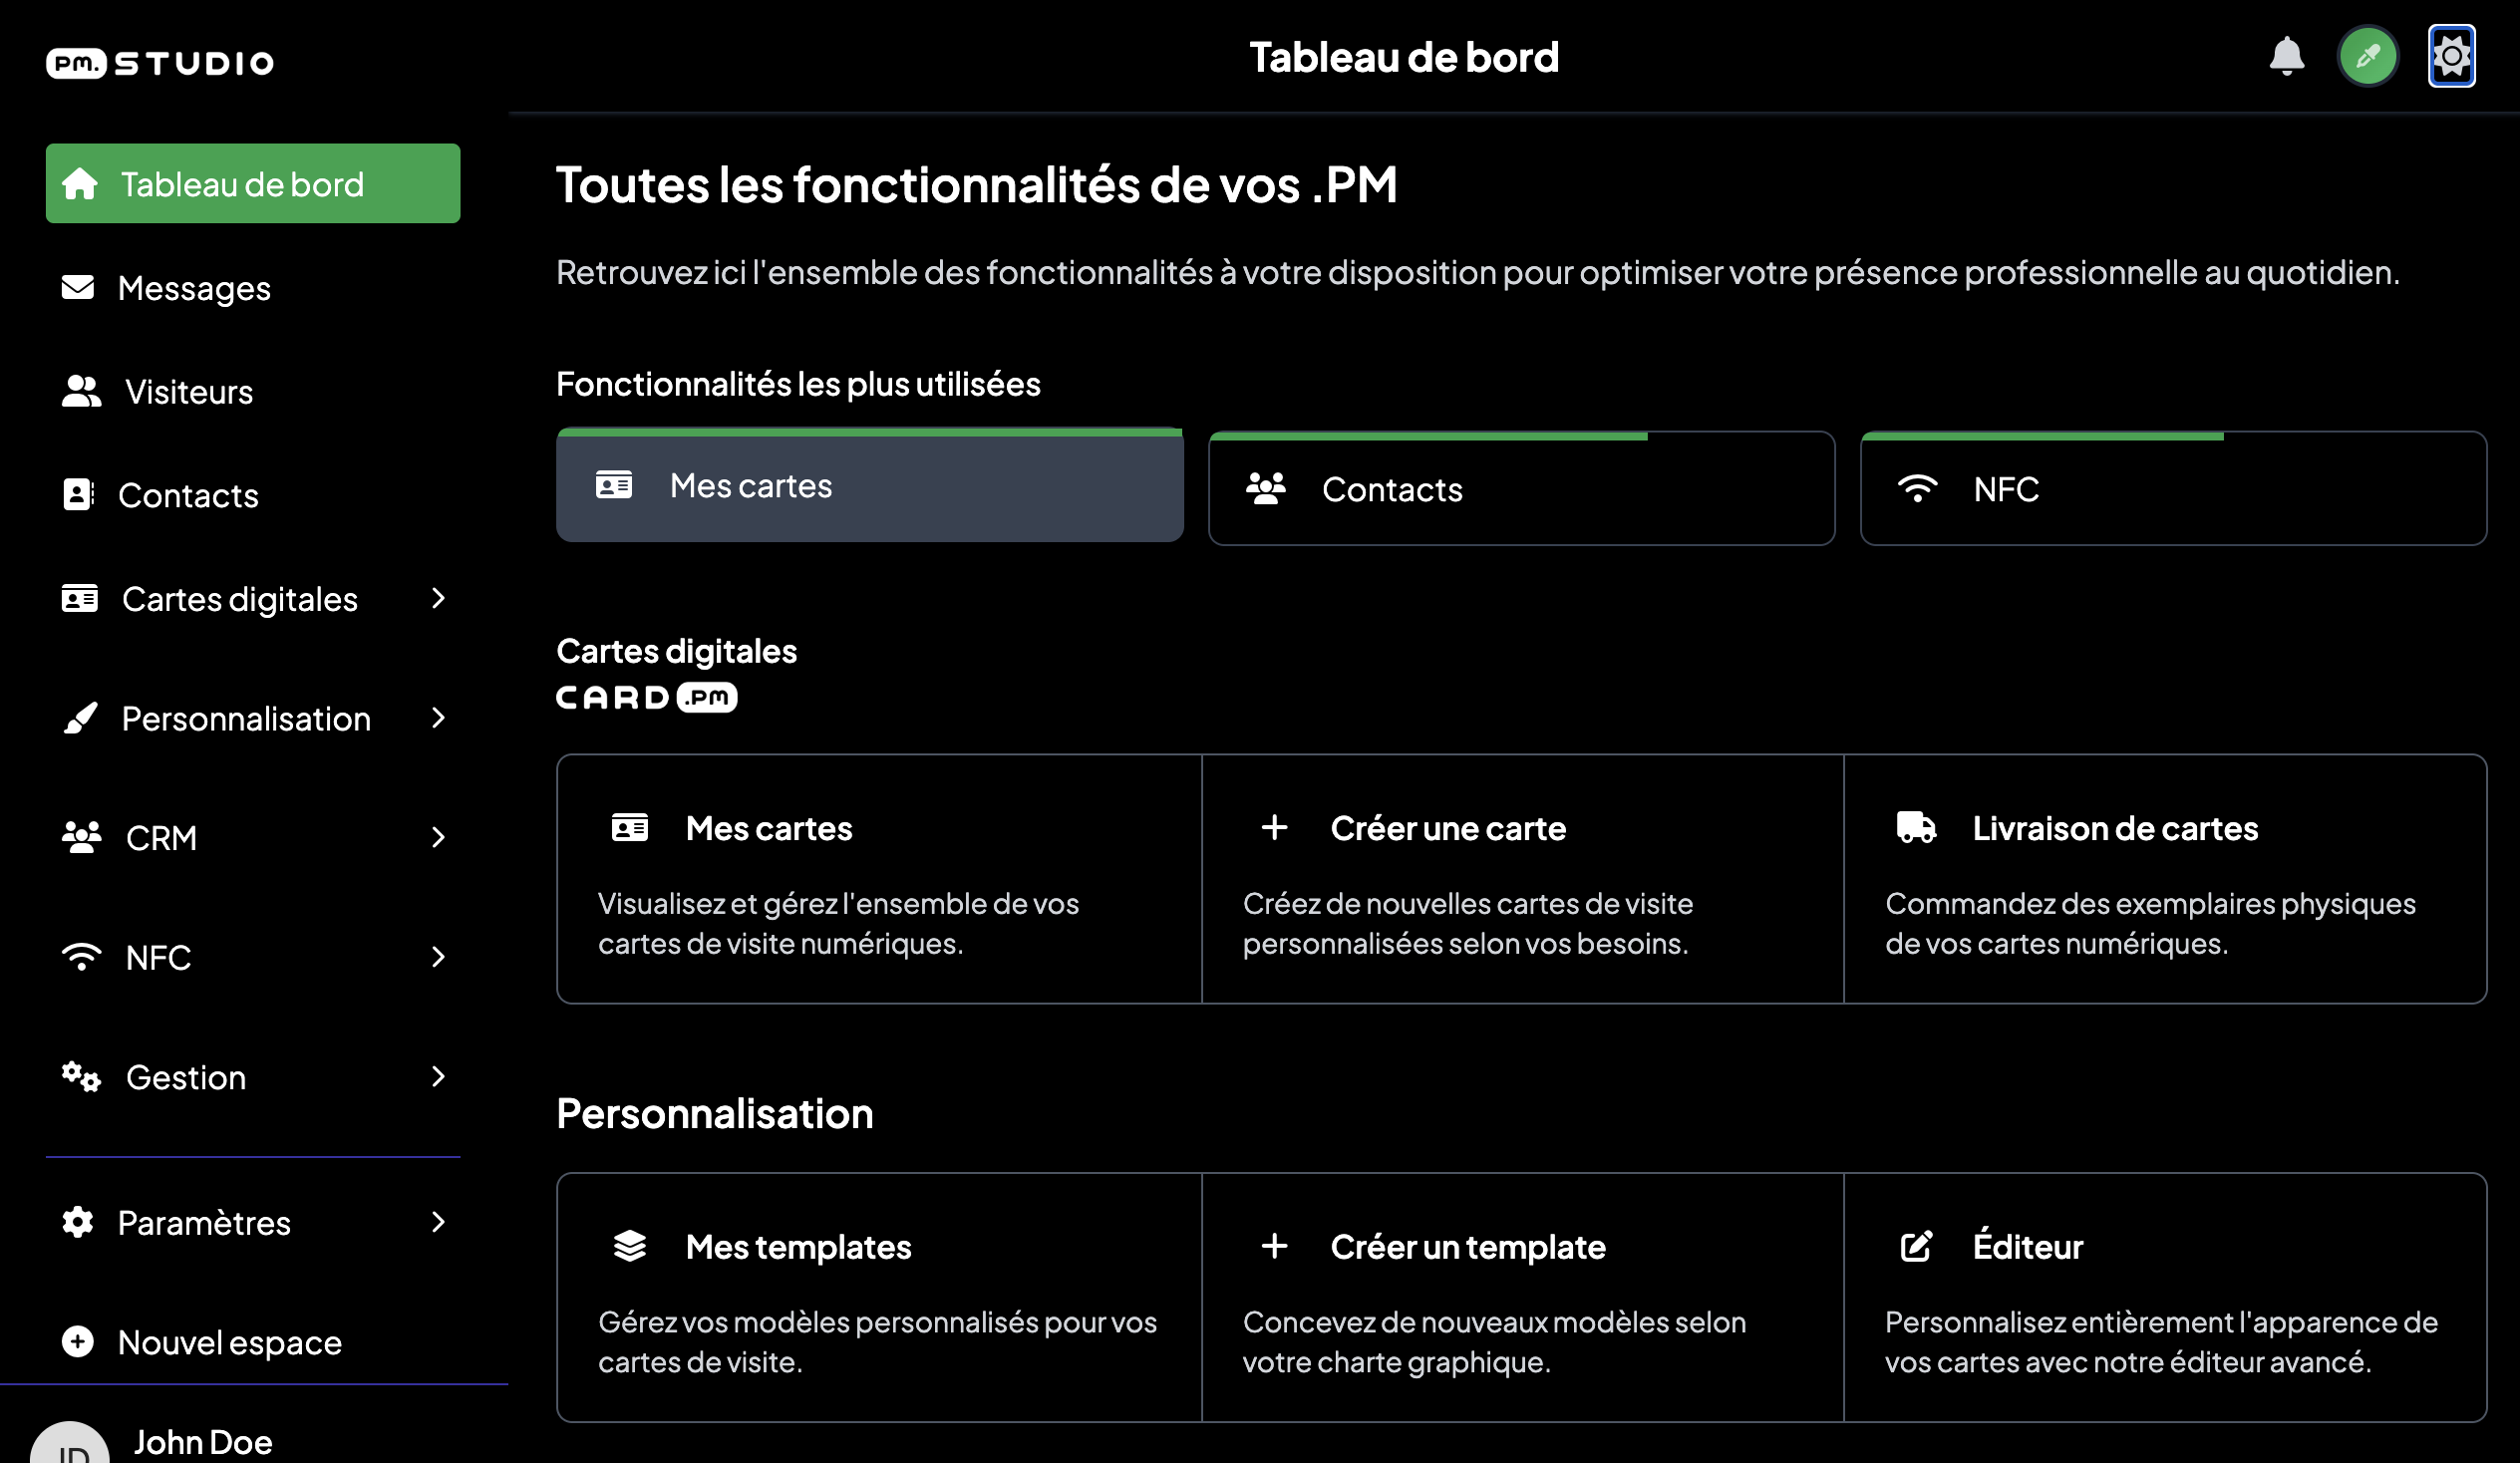Screen dimensions: 2520x1463
Task: Click the green eyedropper theme color button
Action: 2368,56
